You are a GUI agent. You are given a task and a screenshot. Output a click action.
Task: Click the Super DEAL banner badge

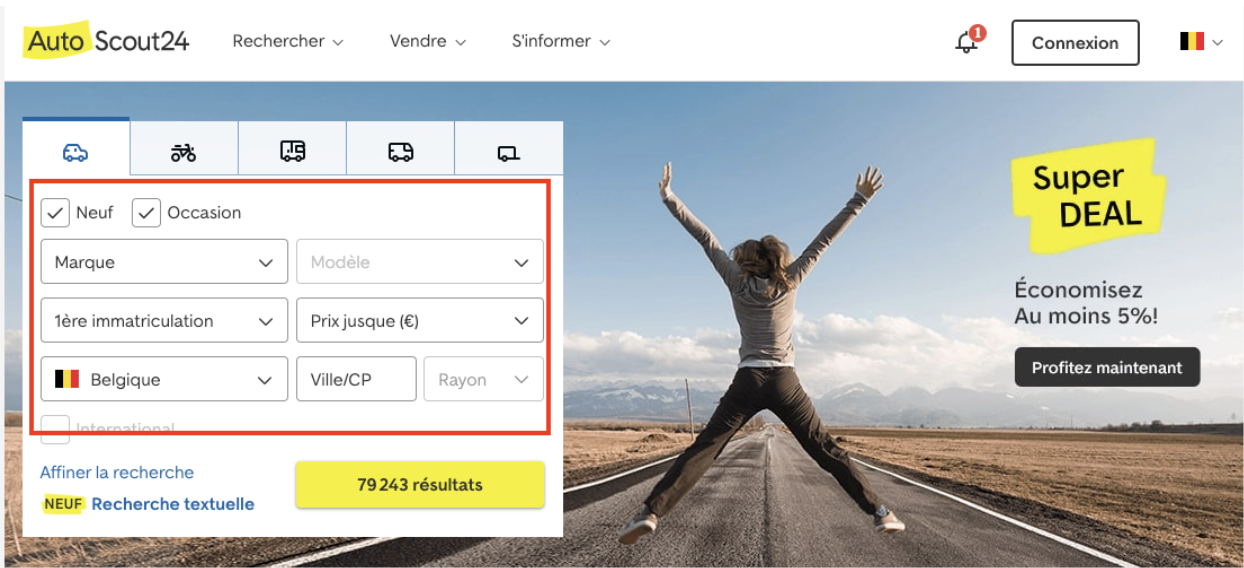pyautogui.click(x=1087, y=195)
